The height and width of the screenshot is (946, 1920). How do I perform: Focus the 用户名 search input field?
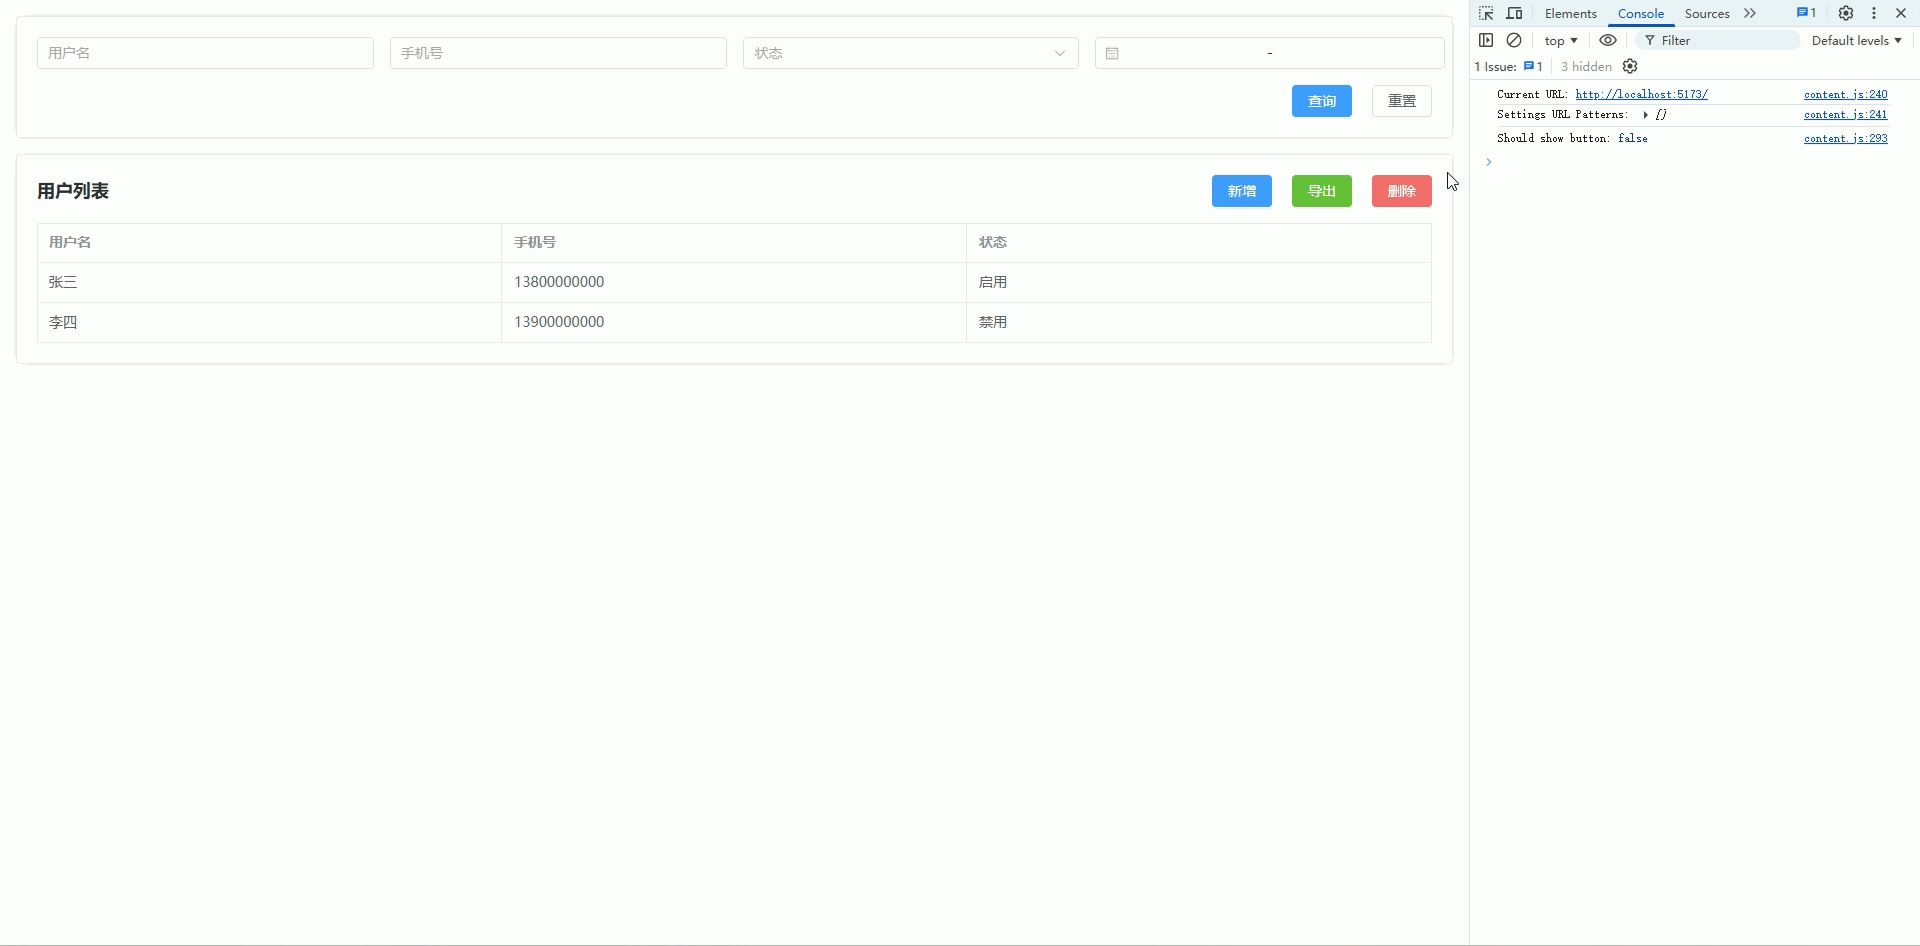[205, 53]
